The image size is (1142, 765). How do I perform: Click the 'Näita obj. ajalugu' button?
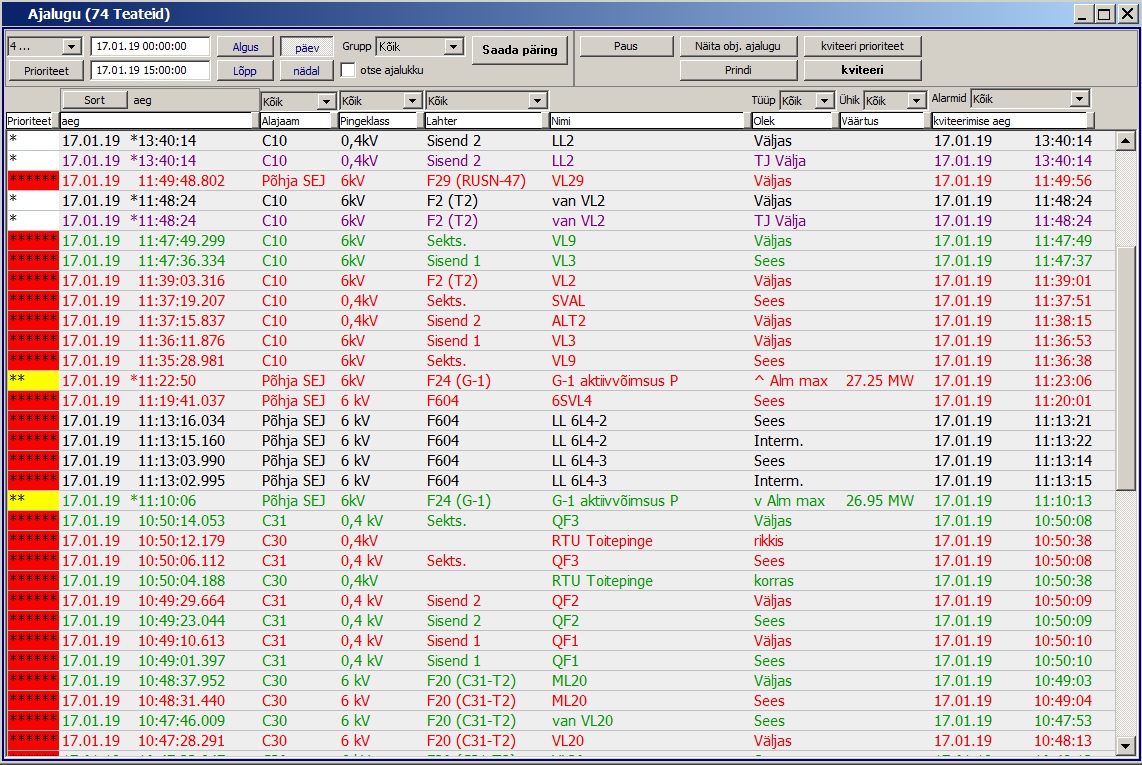click(x=738, y=47)
